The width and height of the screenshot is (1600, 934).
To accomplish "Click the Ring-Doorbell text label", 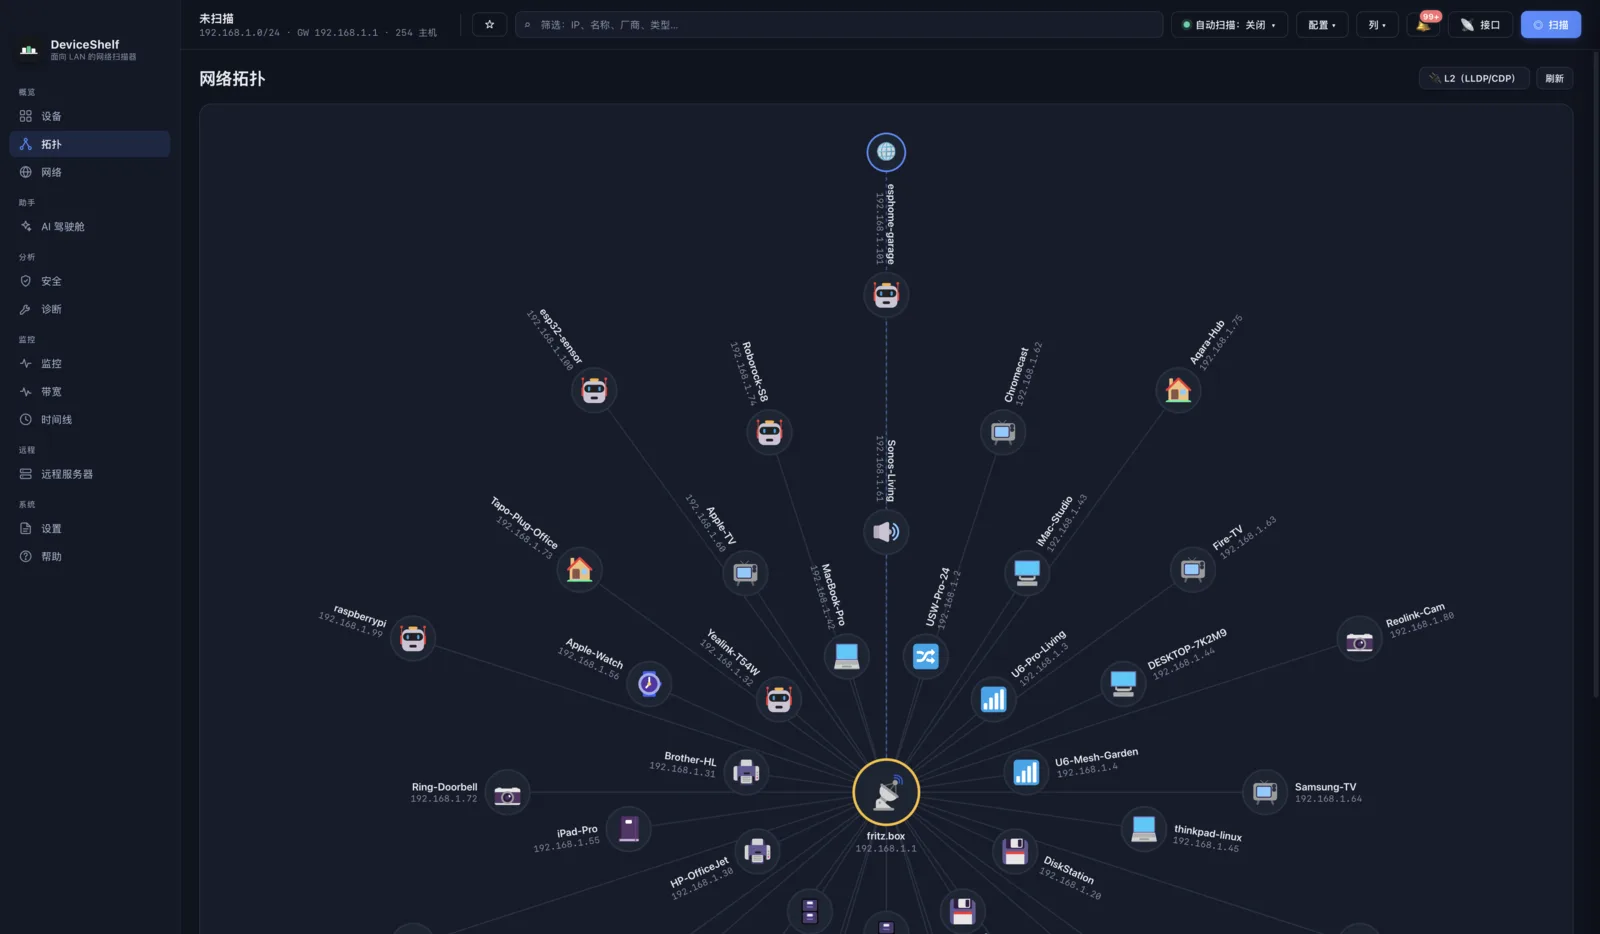I will tap(444, 787).
